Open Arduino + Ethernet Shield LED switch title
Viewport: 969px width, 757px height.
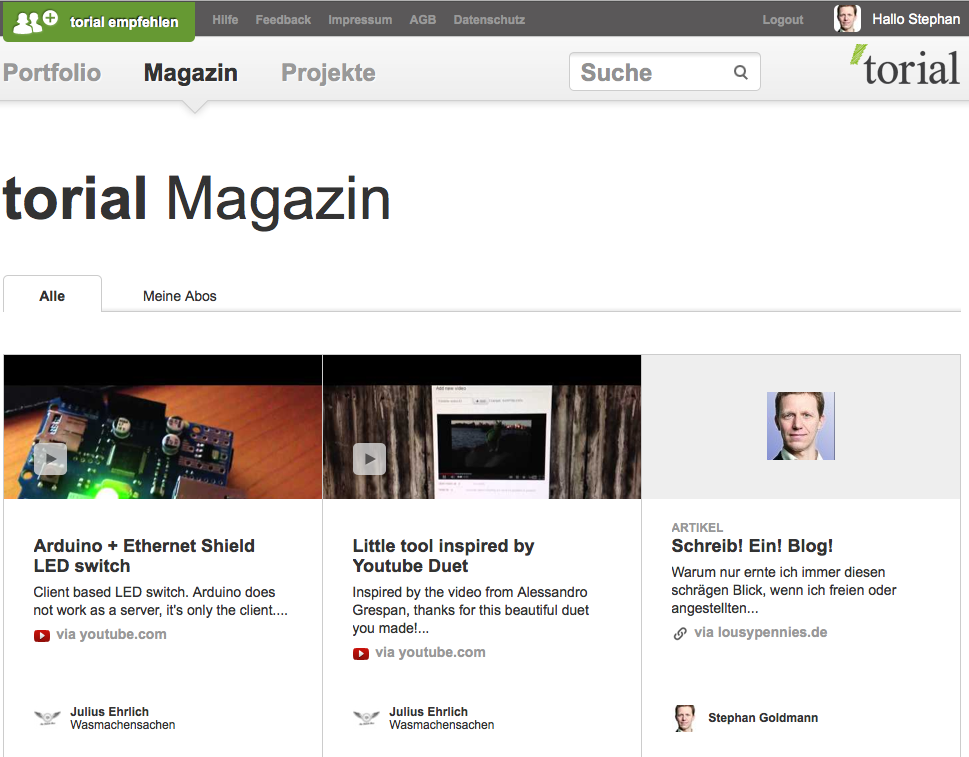point(144,556)
